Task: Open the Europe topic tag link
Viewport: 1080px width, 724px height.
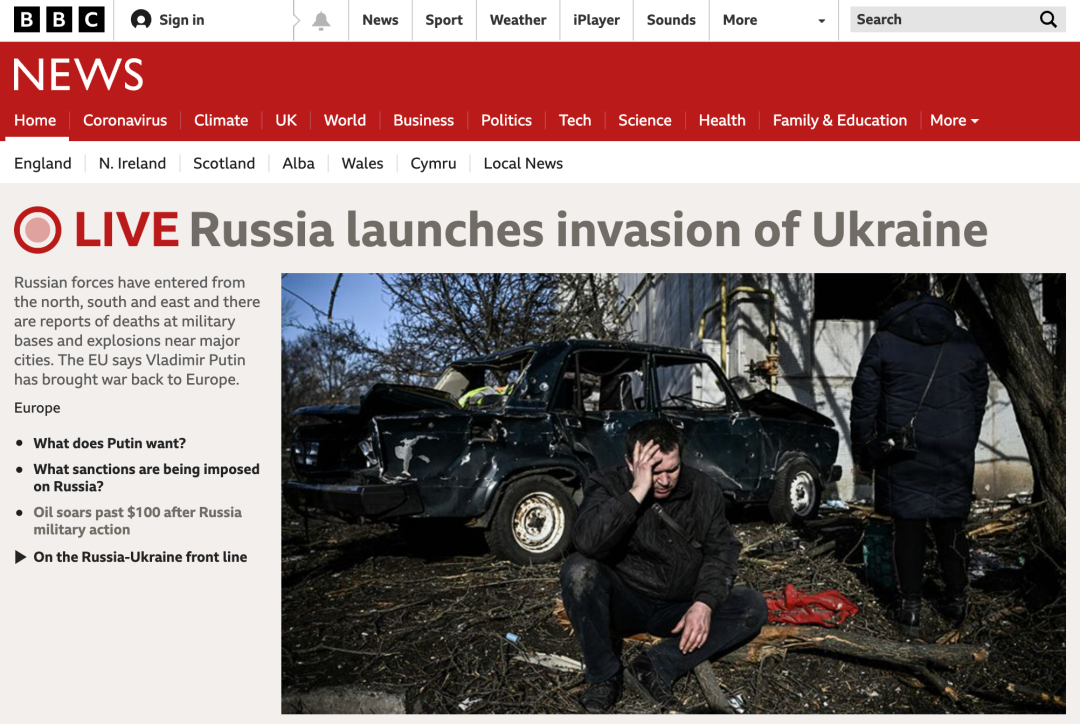Action: tap(37, 408)
